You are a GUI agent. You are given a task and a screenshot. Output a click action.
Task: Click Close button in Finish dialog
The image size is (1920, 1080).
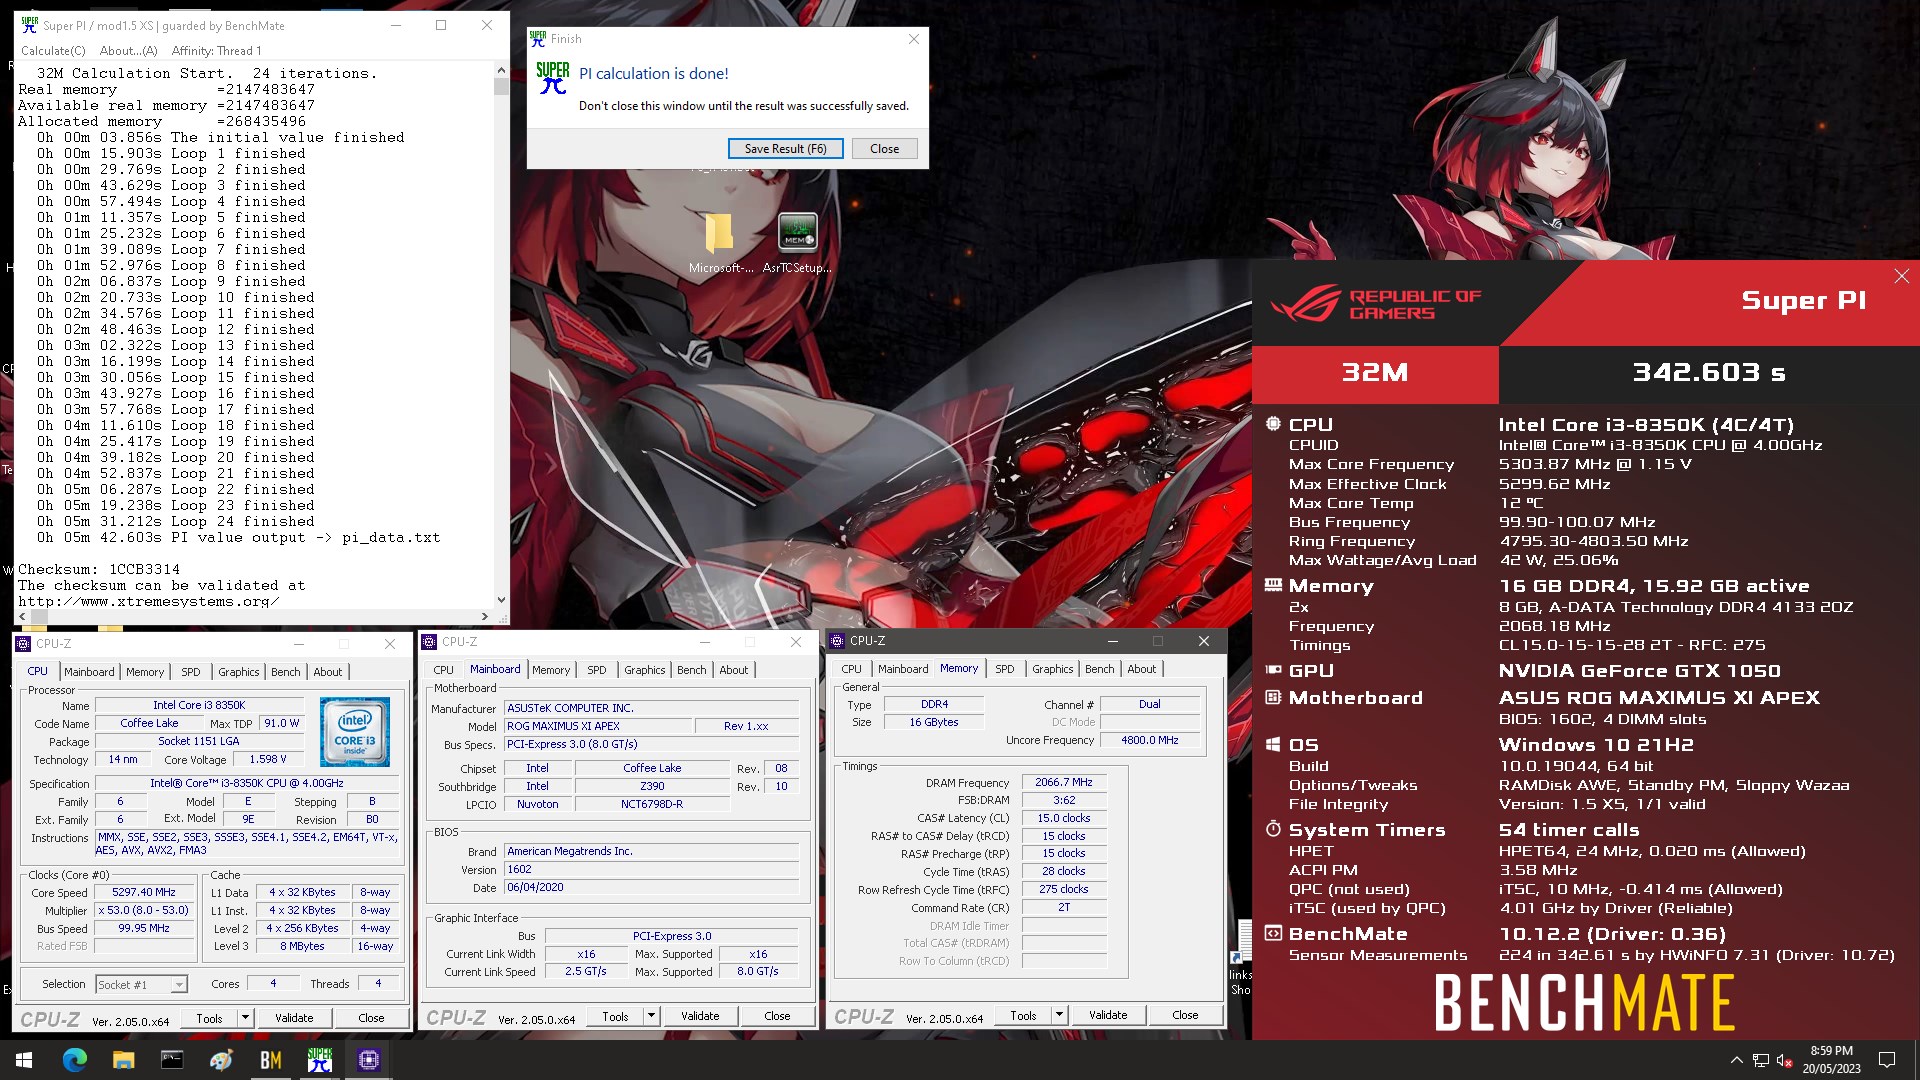(x=884, y=148)
